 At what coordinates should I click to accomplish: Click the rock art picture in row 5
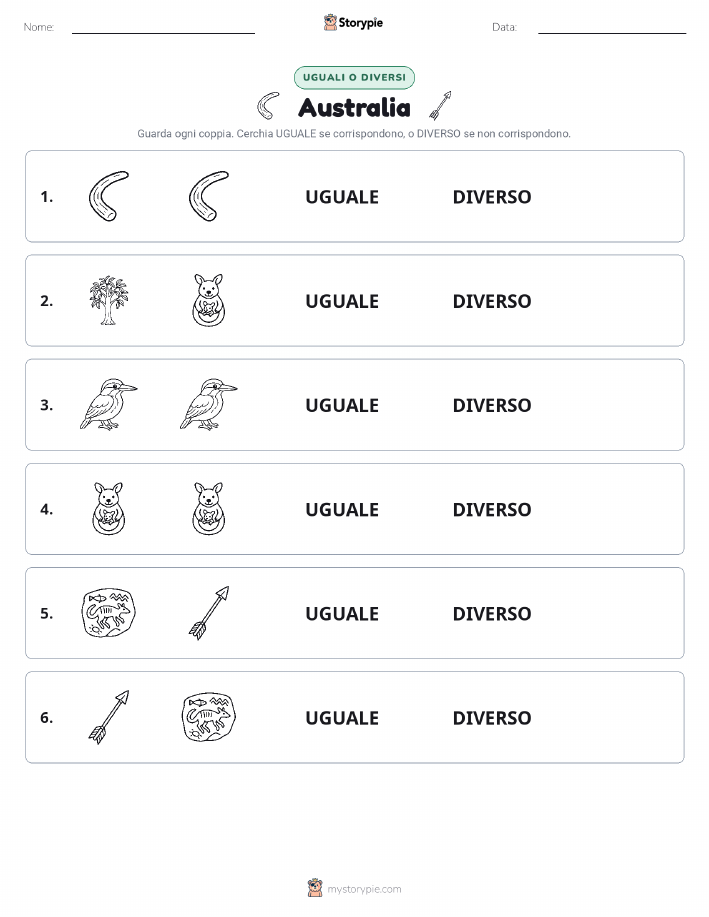point(108,612)
